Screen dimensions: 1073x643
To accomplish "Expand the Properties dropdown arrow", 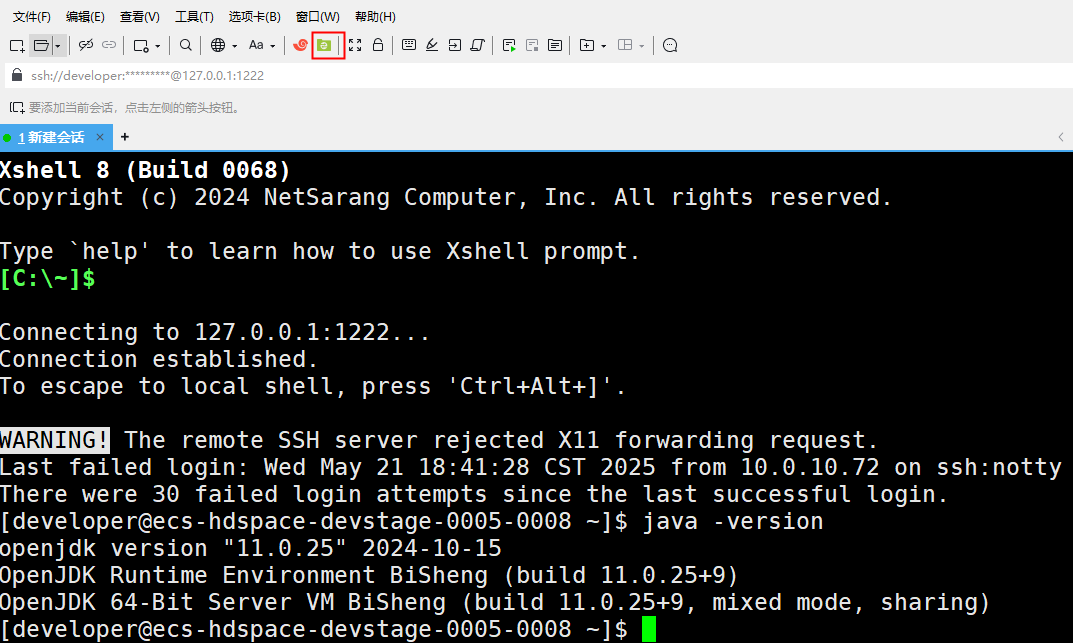I will 157,46.
